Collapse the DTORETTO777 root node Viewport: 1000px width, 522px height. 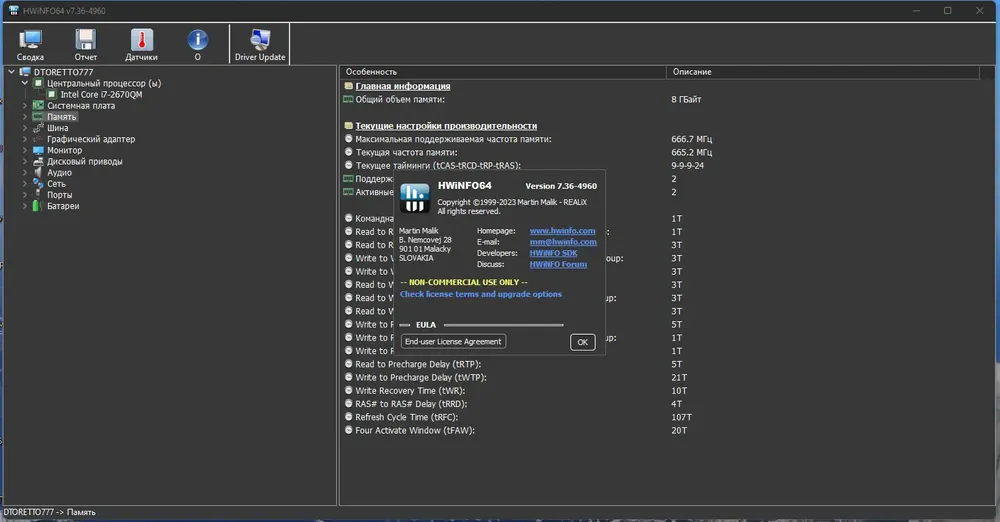pyautogui.click(x=11, y=72)
